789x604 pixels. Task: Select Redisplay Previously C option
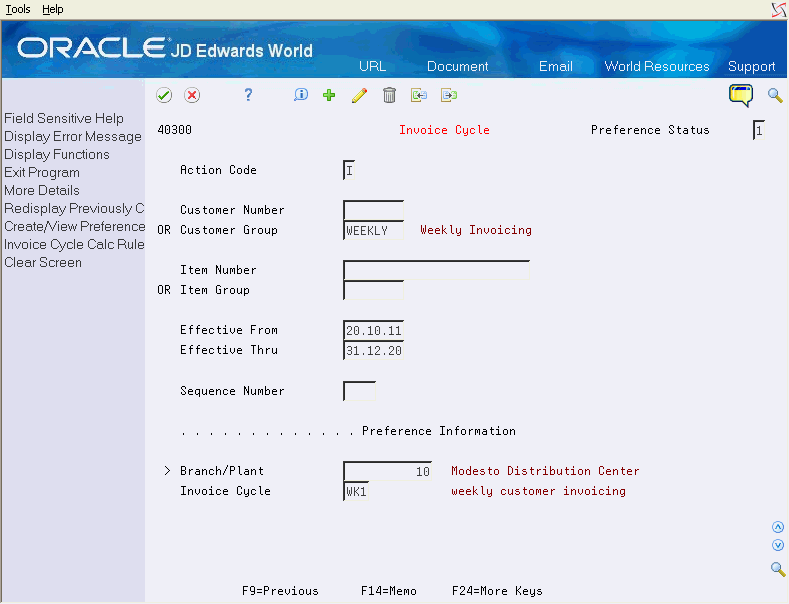(74, 208)
